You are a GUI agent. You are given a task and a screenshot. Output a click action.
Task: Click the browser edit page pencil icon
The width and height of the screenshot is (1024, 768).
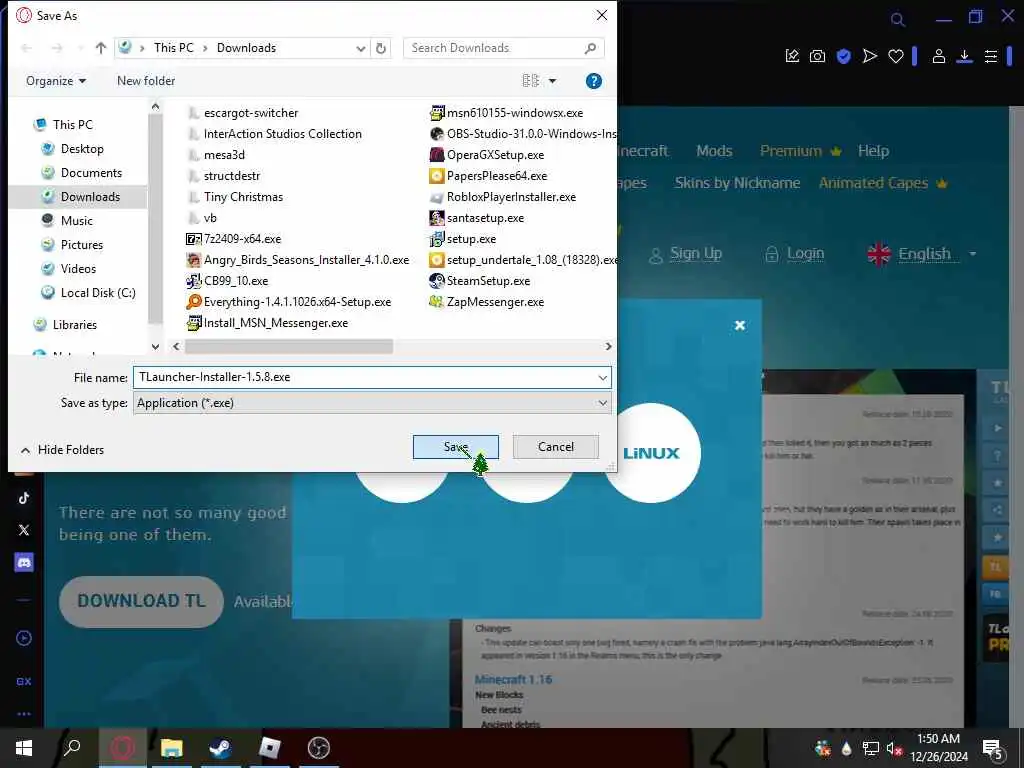pyautogui.click(x=792, y=56)
